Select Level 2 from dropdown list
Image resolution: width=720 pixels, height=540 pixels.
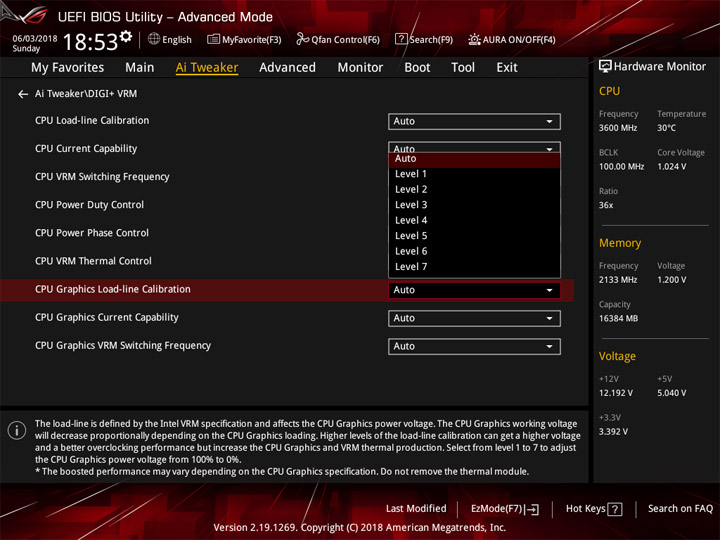(x=474, y=190)
